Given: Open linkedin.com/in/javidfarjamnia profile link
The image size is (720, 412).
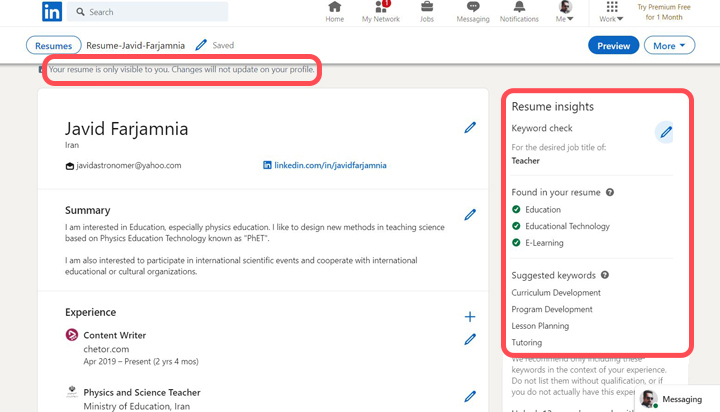Looking at the screenshot, I should [330, 165].
